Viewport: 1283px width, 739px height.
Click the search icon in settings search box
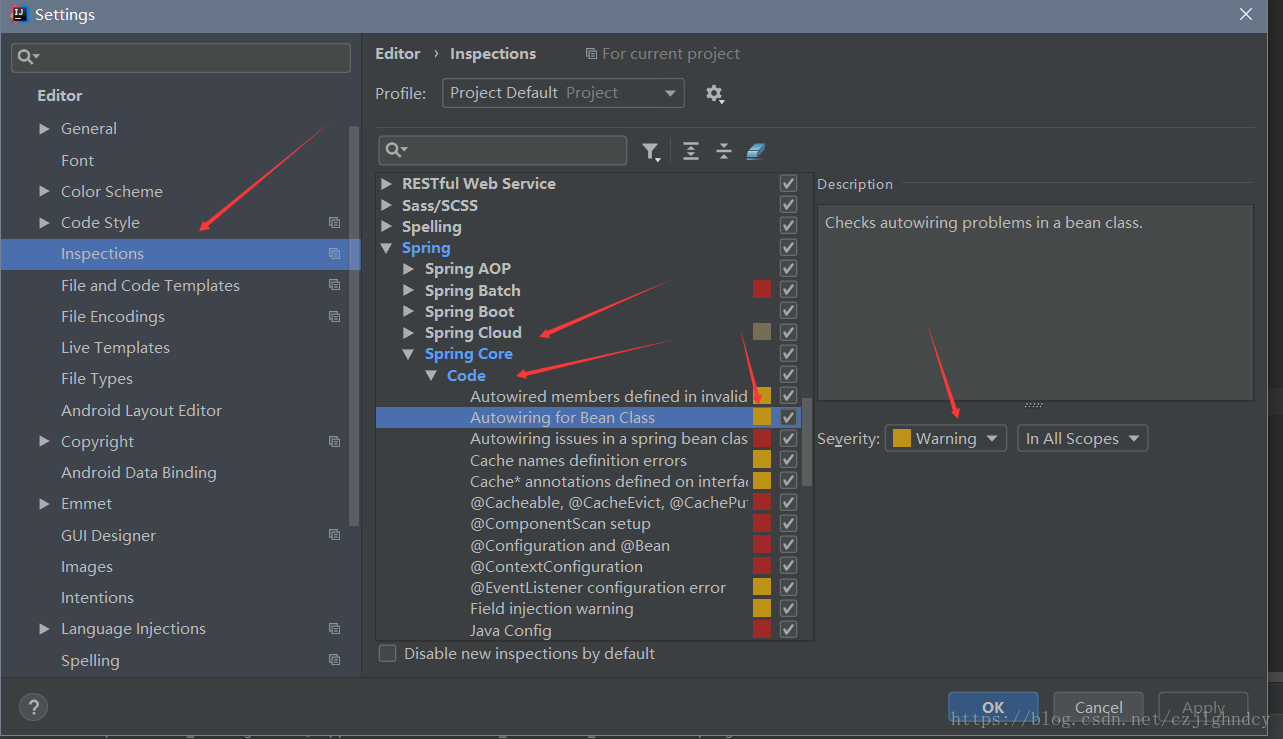[x=29, y=57]
